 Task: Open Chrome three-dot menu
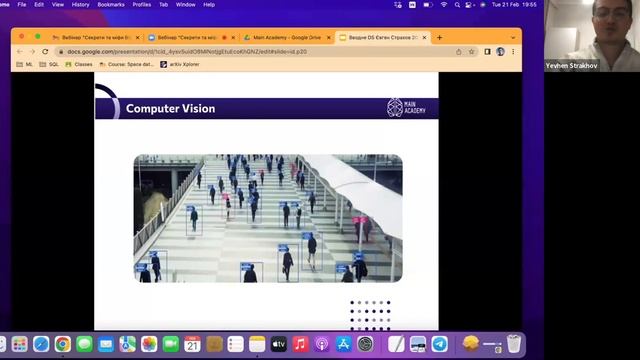point(513,52)
